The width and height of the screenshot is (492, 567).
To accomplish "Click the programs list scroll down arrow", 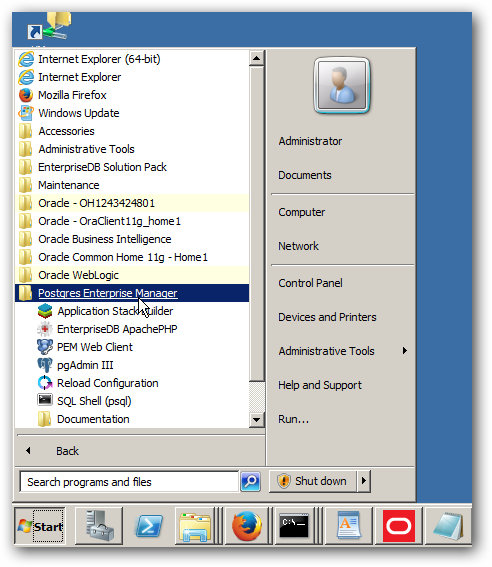I will pyautogui.click(x=256, y=420).
